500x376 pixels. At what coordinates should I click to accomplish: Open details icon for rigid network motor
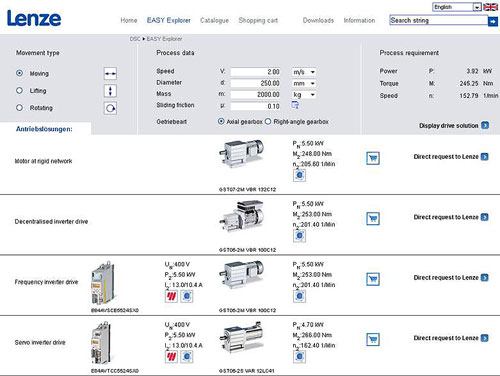(x=299, y=175)
